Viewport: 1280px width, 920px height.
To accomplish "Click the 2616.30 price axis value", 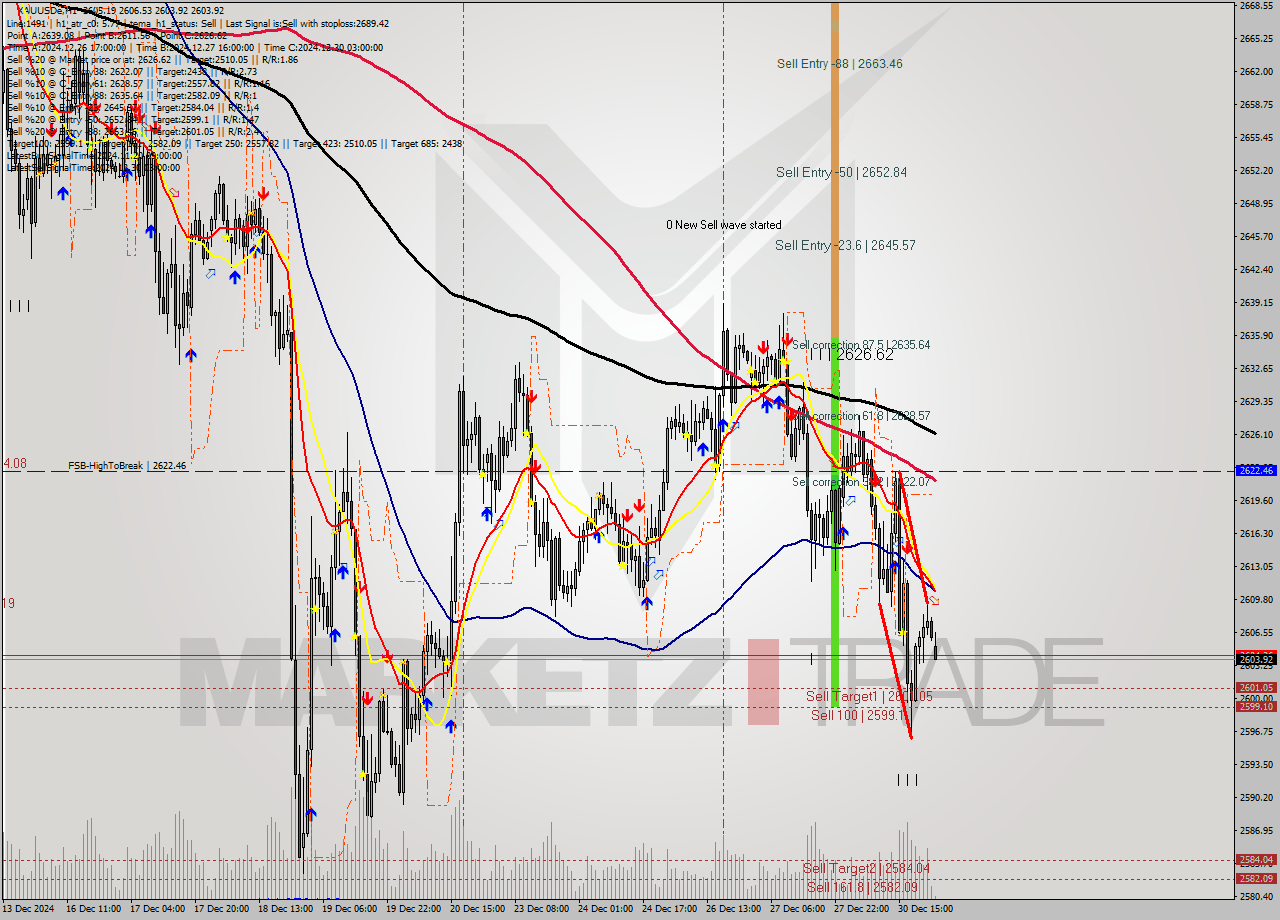I will pos(1256,534).
